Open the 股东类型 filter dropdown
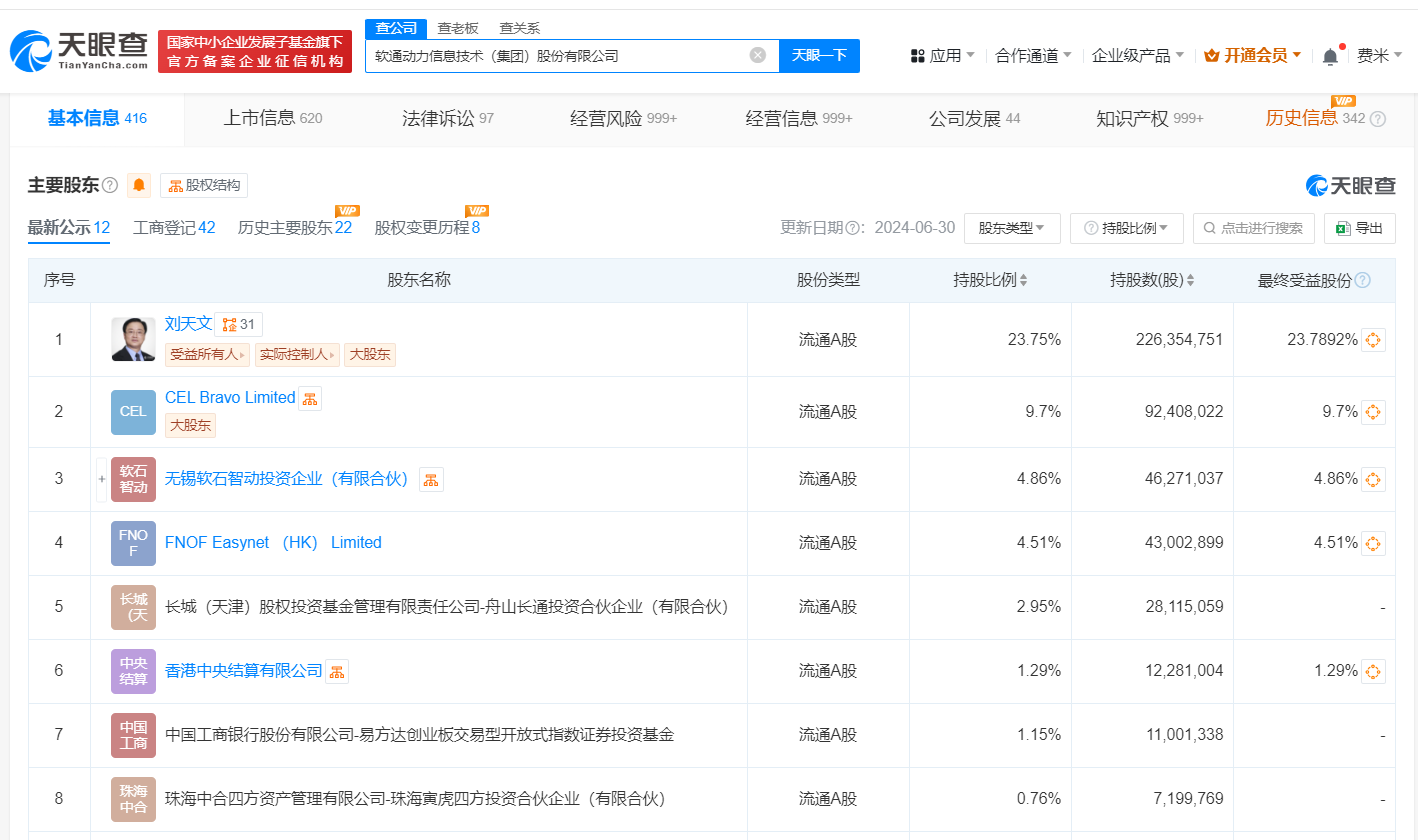Viewport: 1418px width, 840px height. coord(1012,228)
